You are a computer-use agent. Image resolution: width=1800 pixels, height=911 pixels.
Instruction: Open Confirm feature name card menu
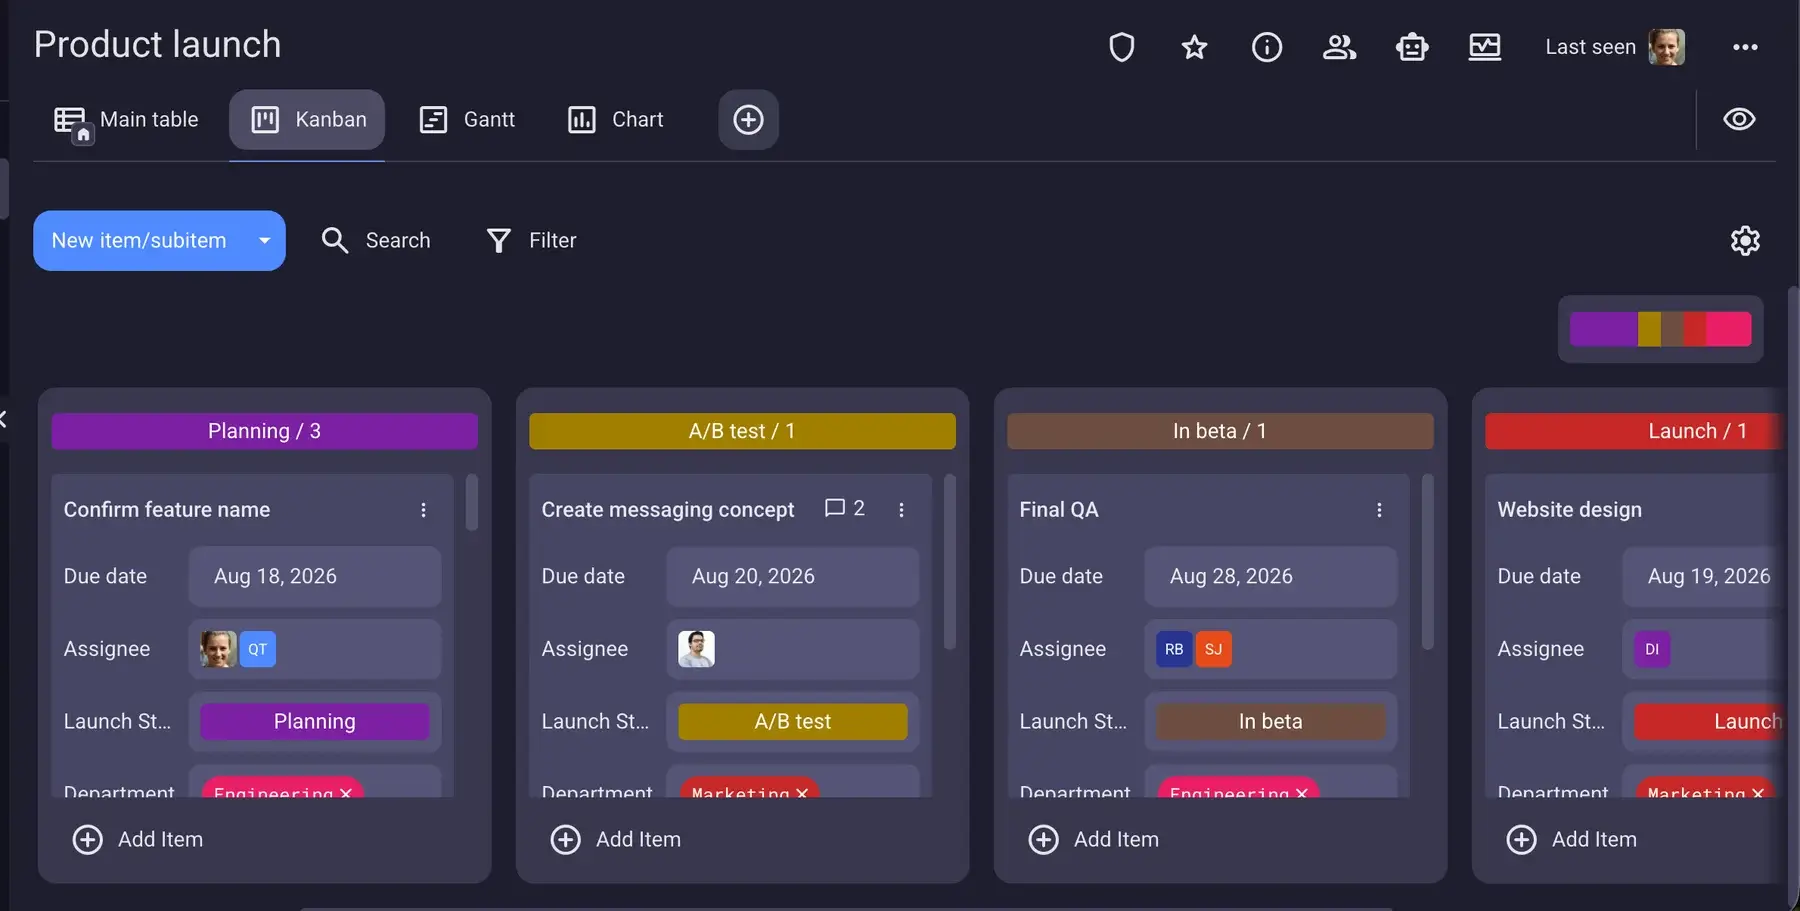pos(423,510)
